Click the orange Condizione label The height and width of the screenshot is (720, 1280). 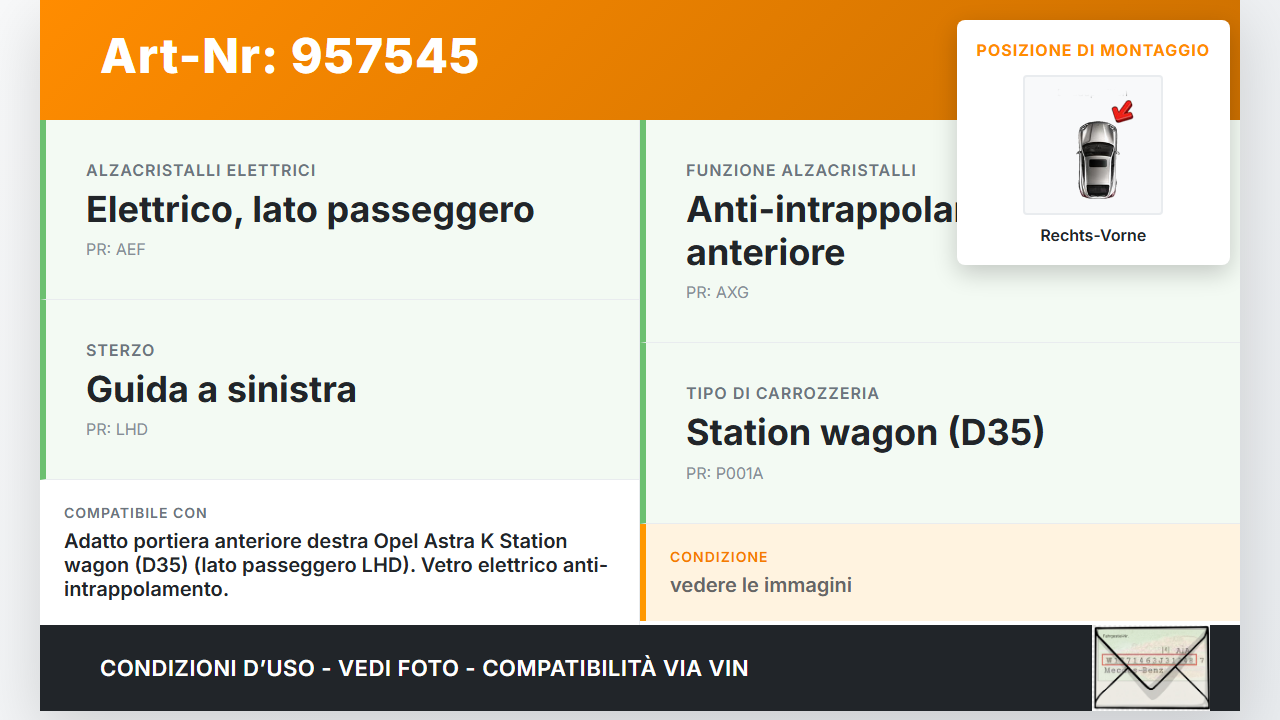[x=718, y=557]
